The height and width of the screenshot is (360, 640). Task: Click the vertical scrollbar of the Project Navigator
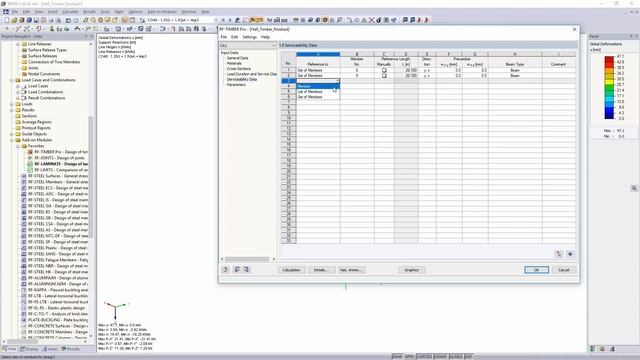[x=91, y=178]
